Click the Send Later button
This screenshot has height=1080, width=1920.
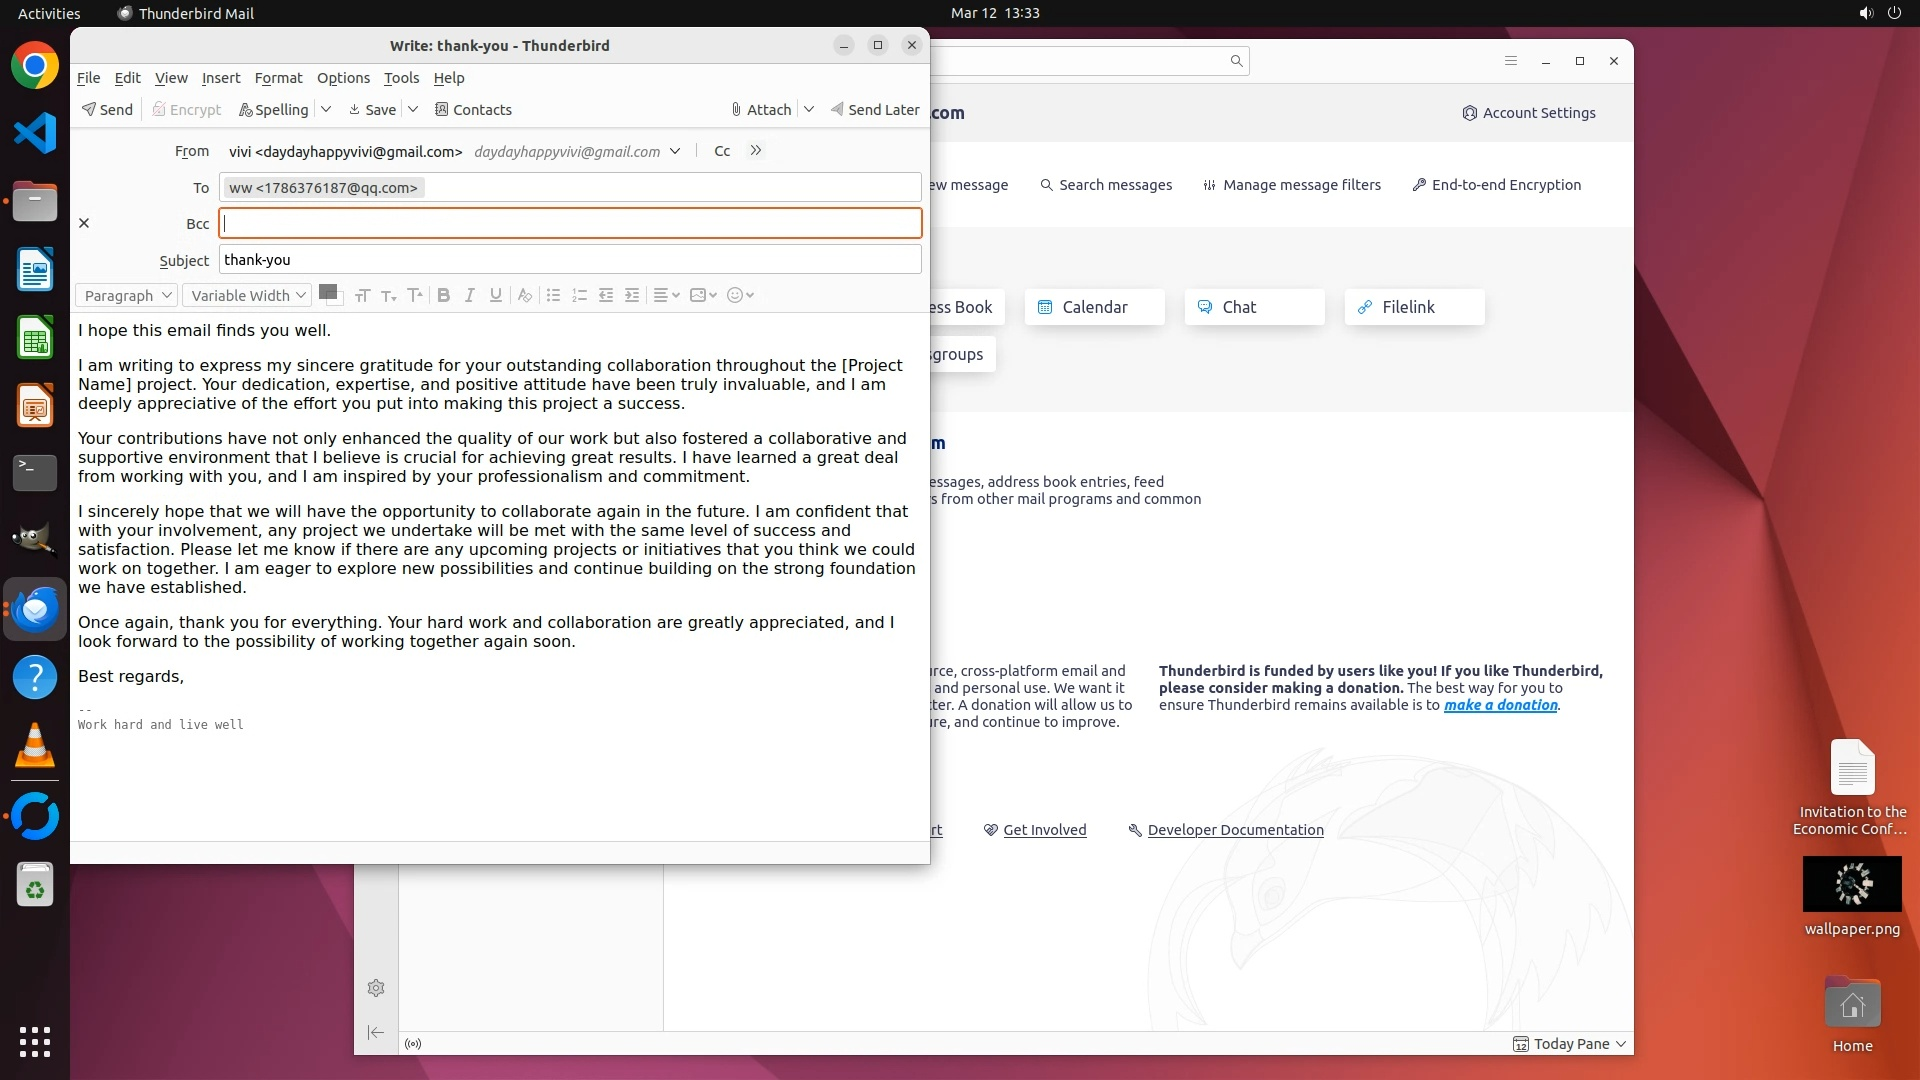tap(875, 110)
